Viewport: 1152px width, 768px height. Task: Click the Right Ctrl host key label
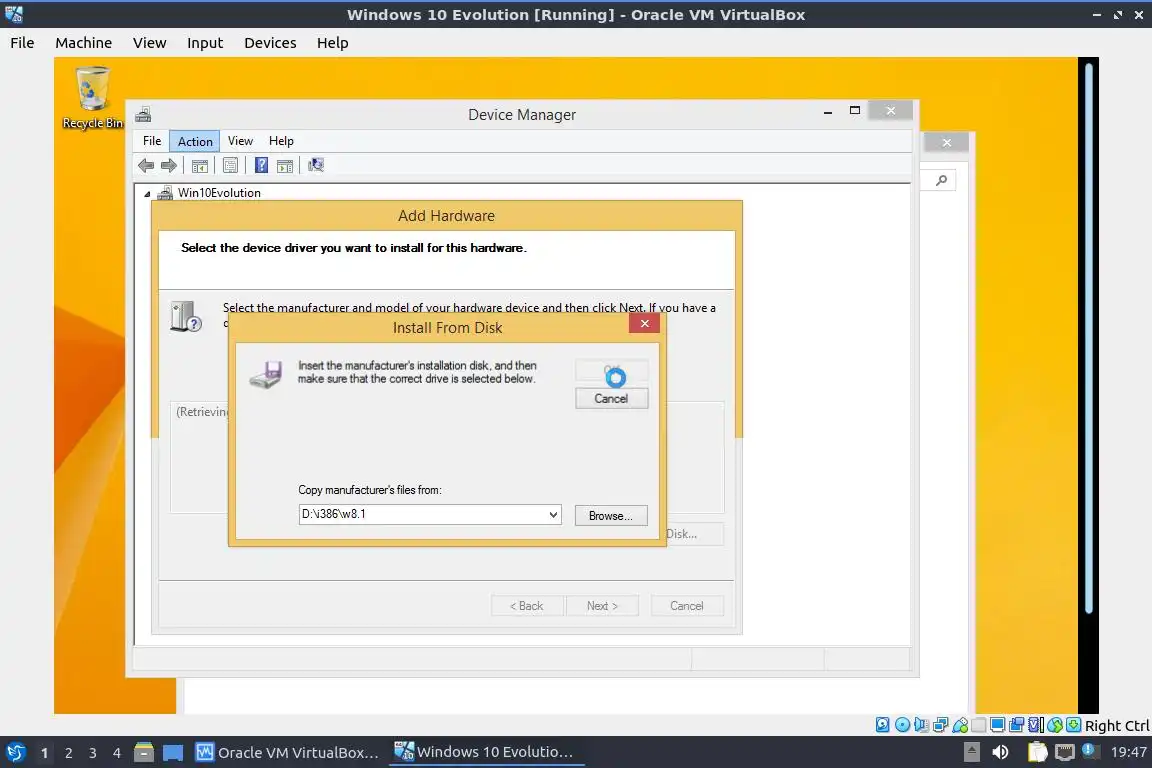[x=1117, y=725]
